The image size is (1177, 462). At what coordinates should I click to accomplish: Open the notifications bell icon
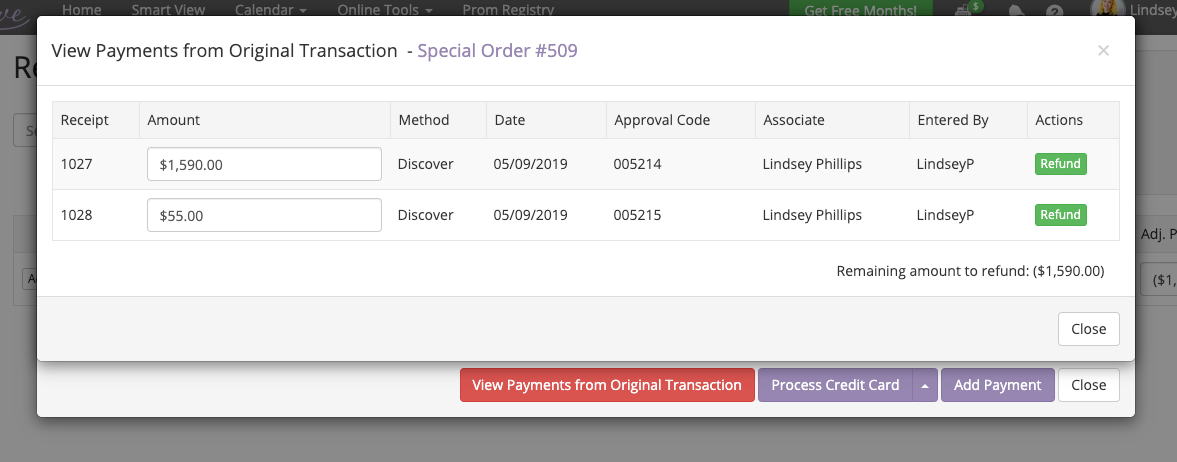pyautogui.click(x=1016, y=11)
